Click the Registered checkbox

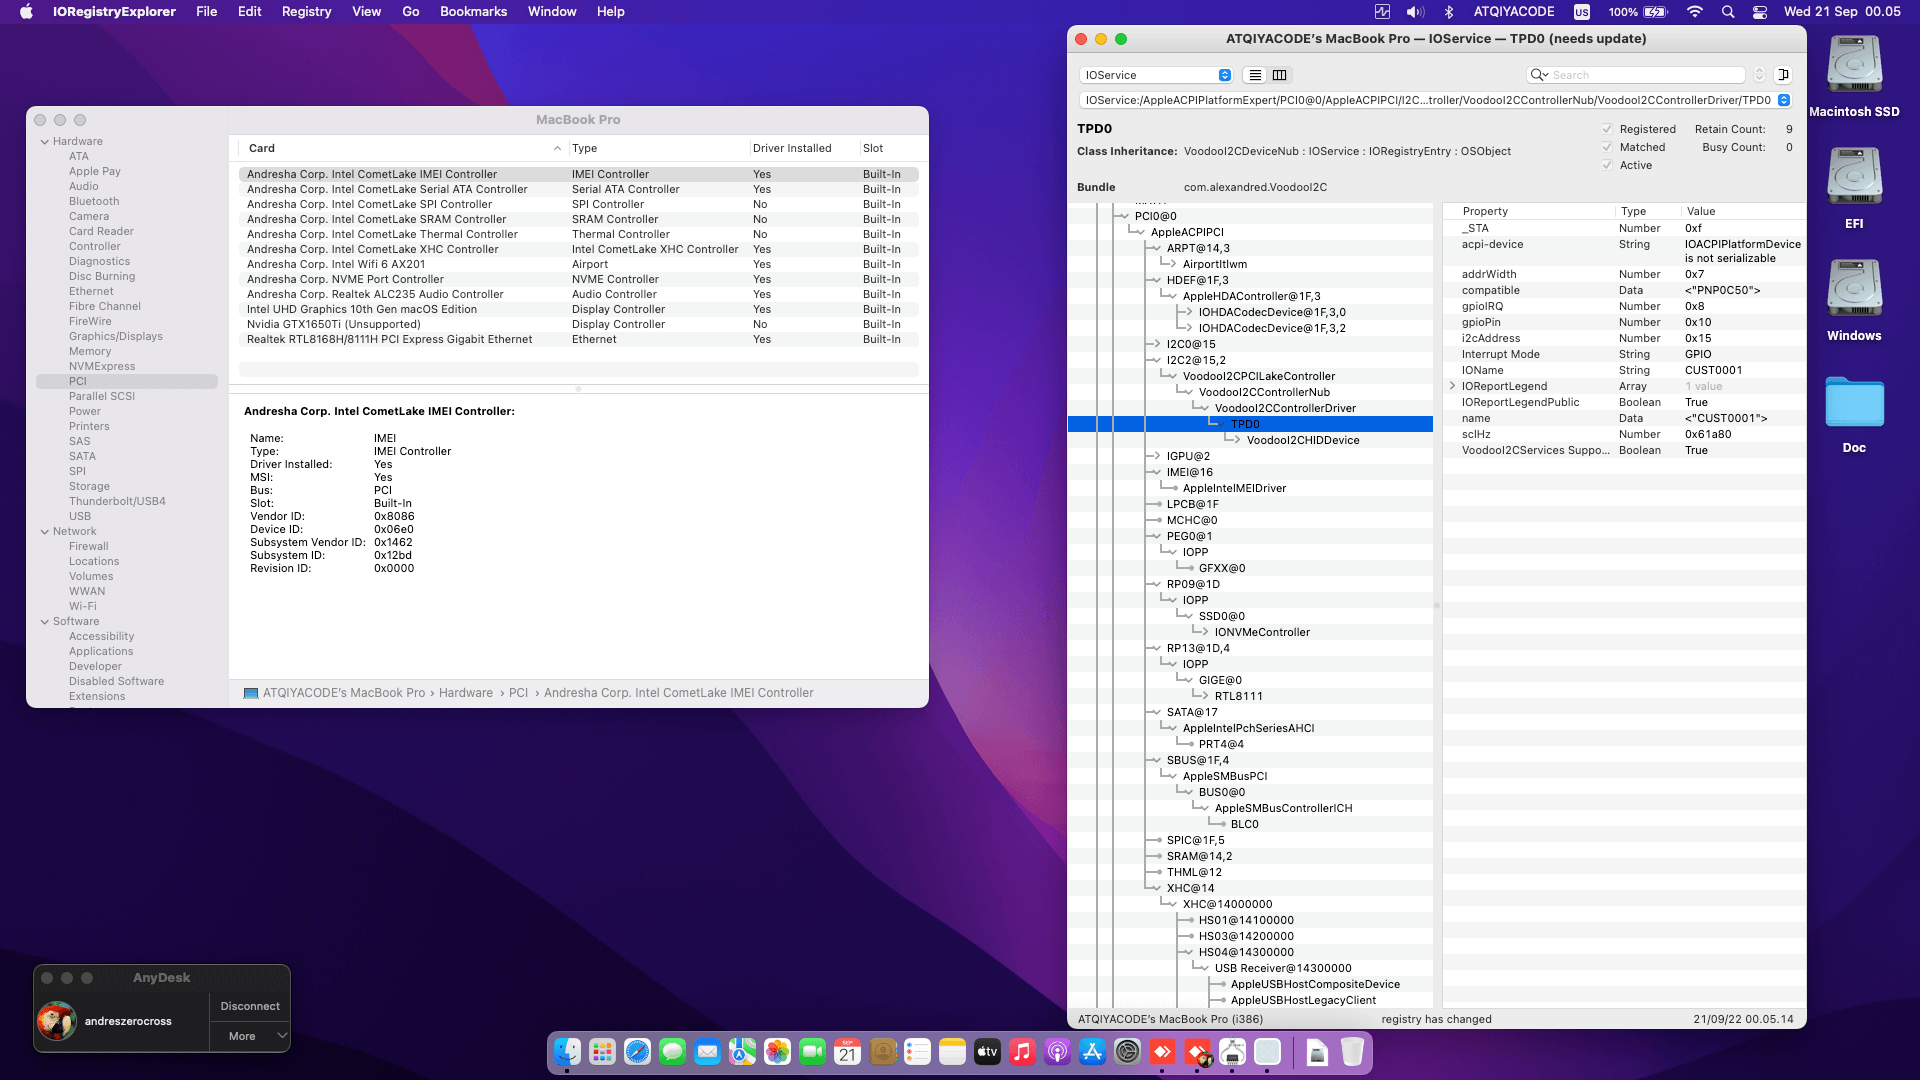pyautogui.click(x=1607, y=129)
